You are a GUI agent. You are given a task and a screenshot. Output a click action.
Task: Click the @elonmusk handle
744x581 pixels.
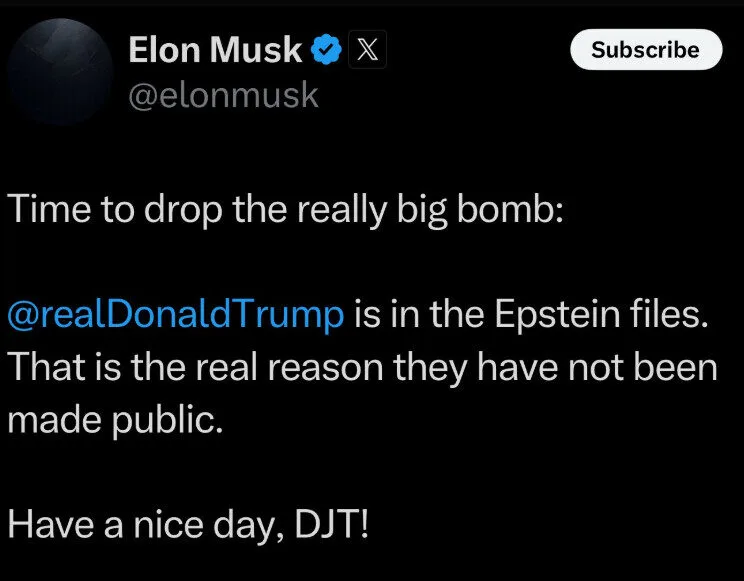coord(223,95)
